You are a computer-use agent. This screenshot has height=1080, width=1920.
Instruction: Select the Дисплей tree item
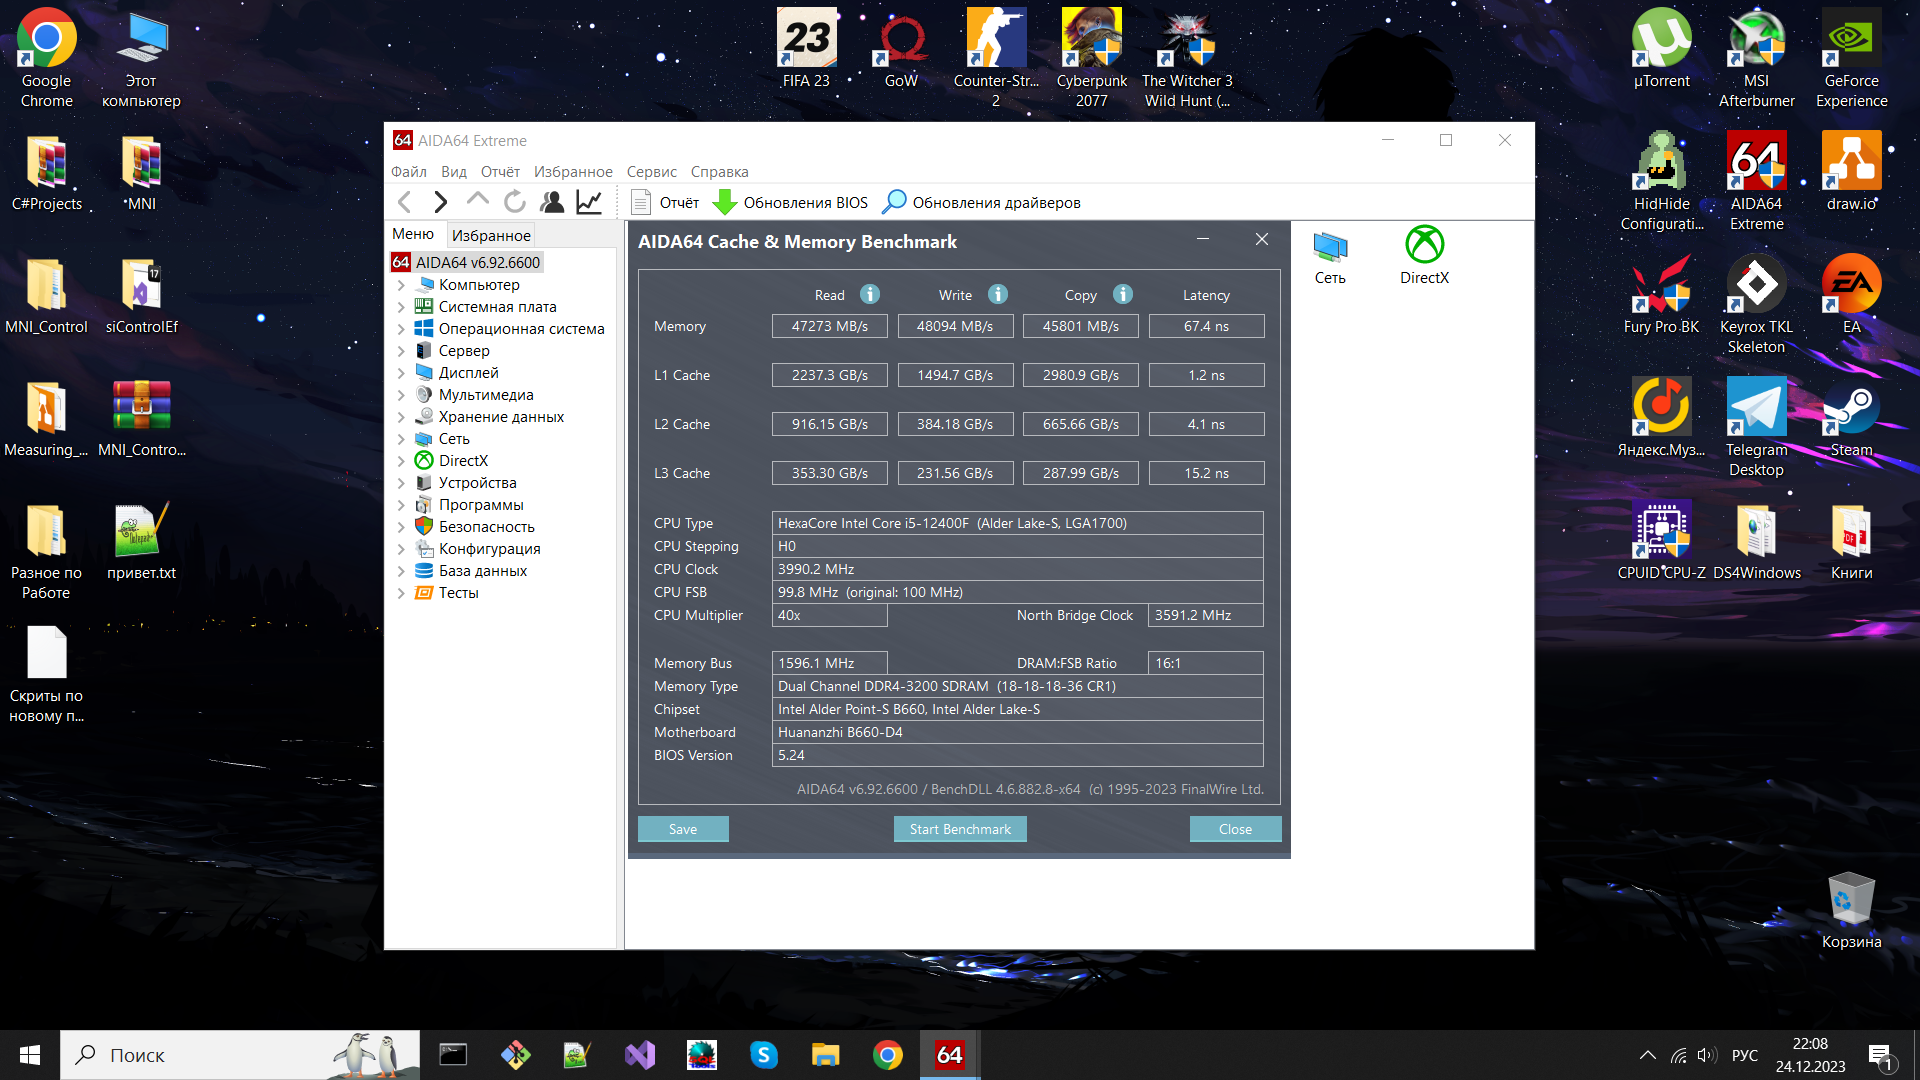468,373
